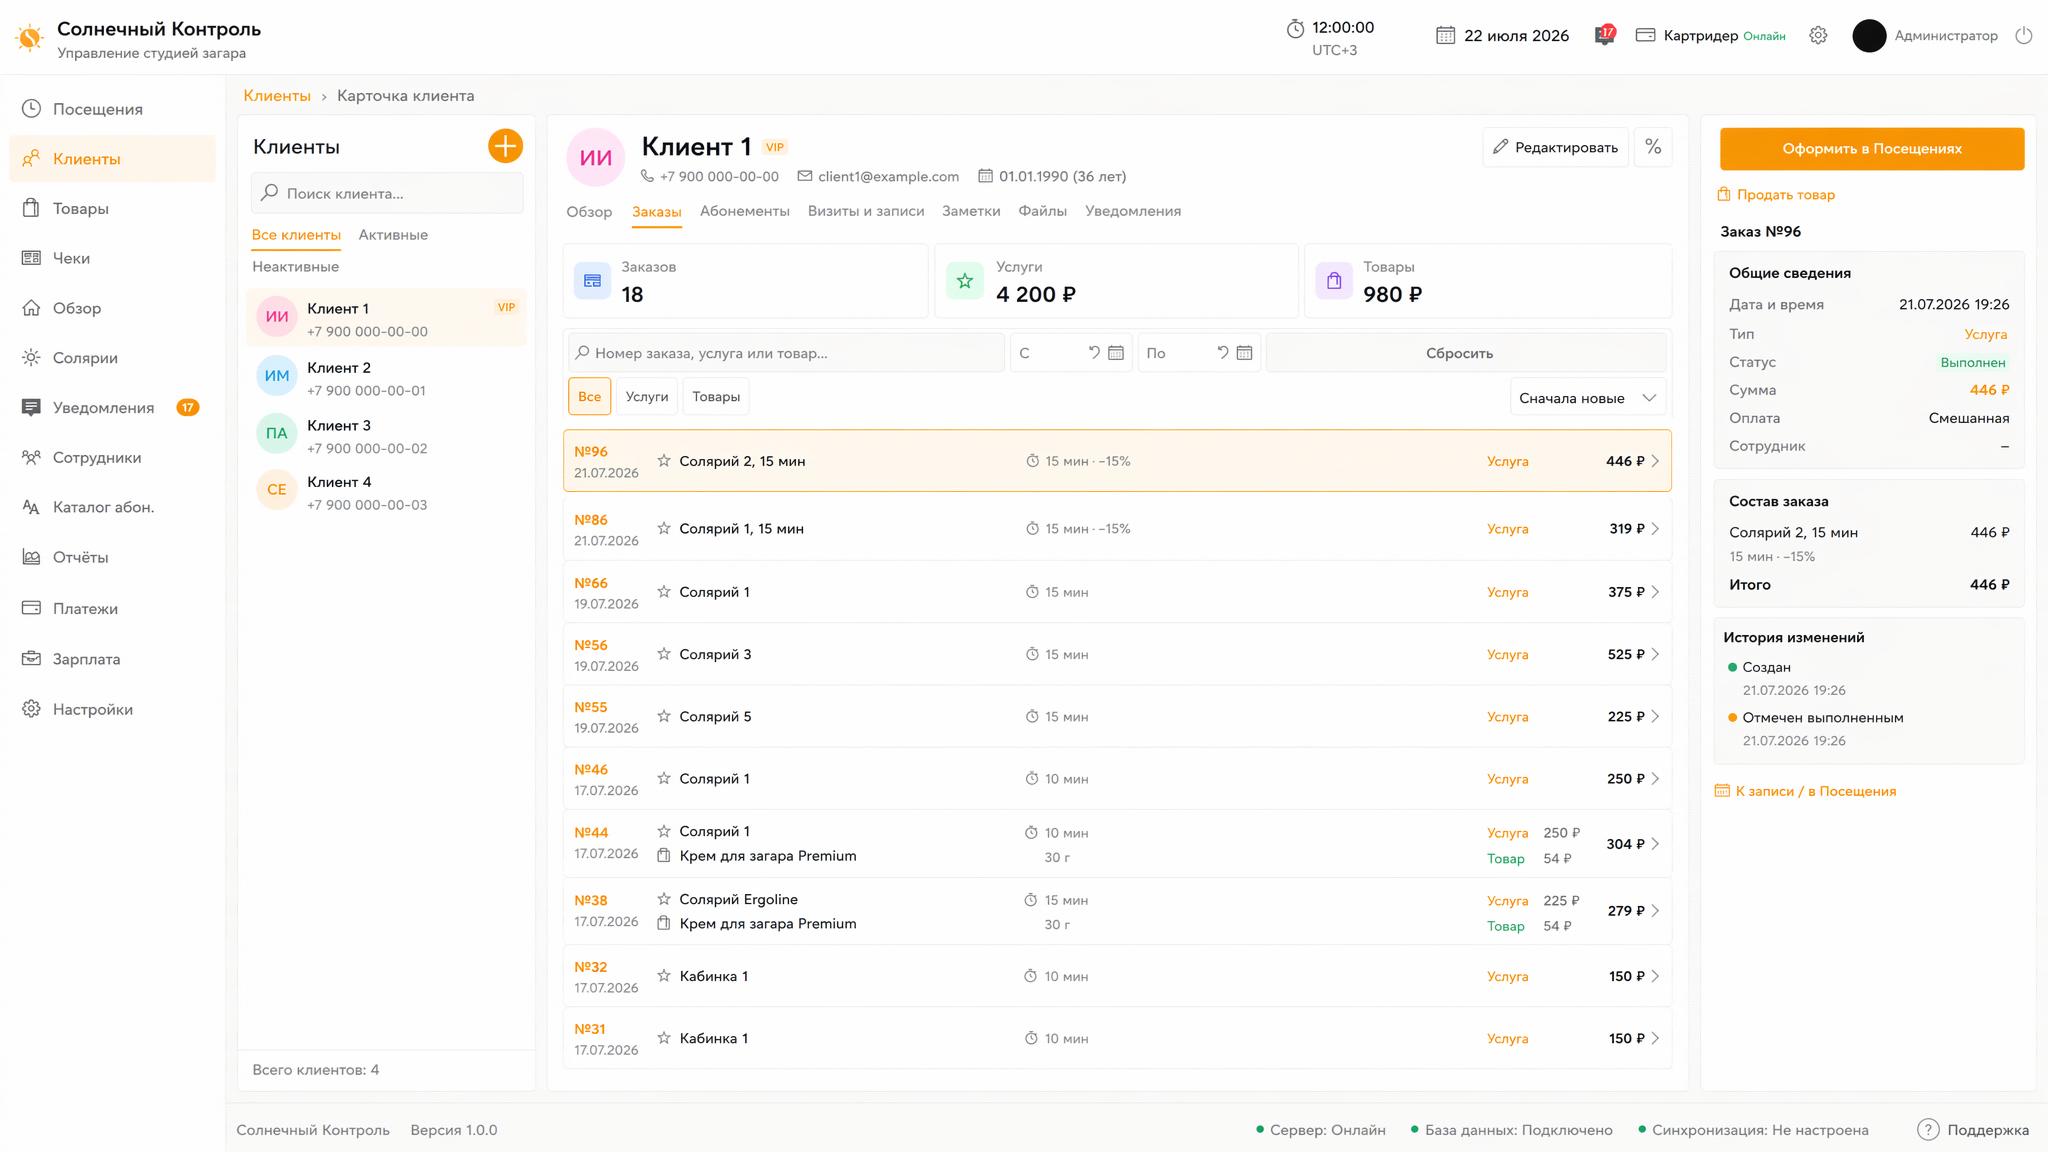Viewport: 2048px width, 1152px height.
Task: Click the star icon of order №96
Action: 664,461
